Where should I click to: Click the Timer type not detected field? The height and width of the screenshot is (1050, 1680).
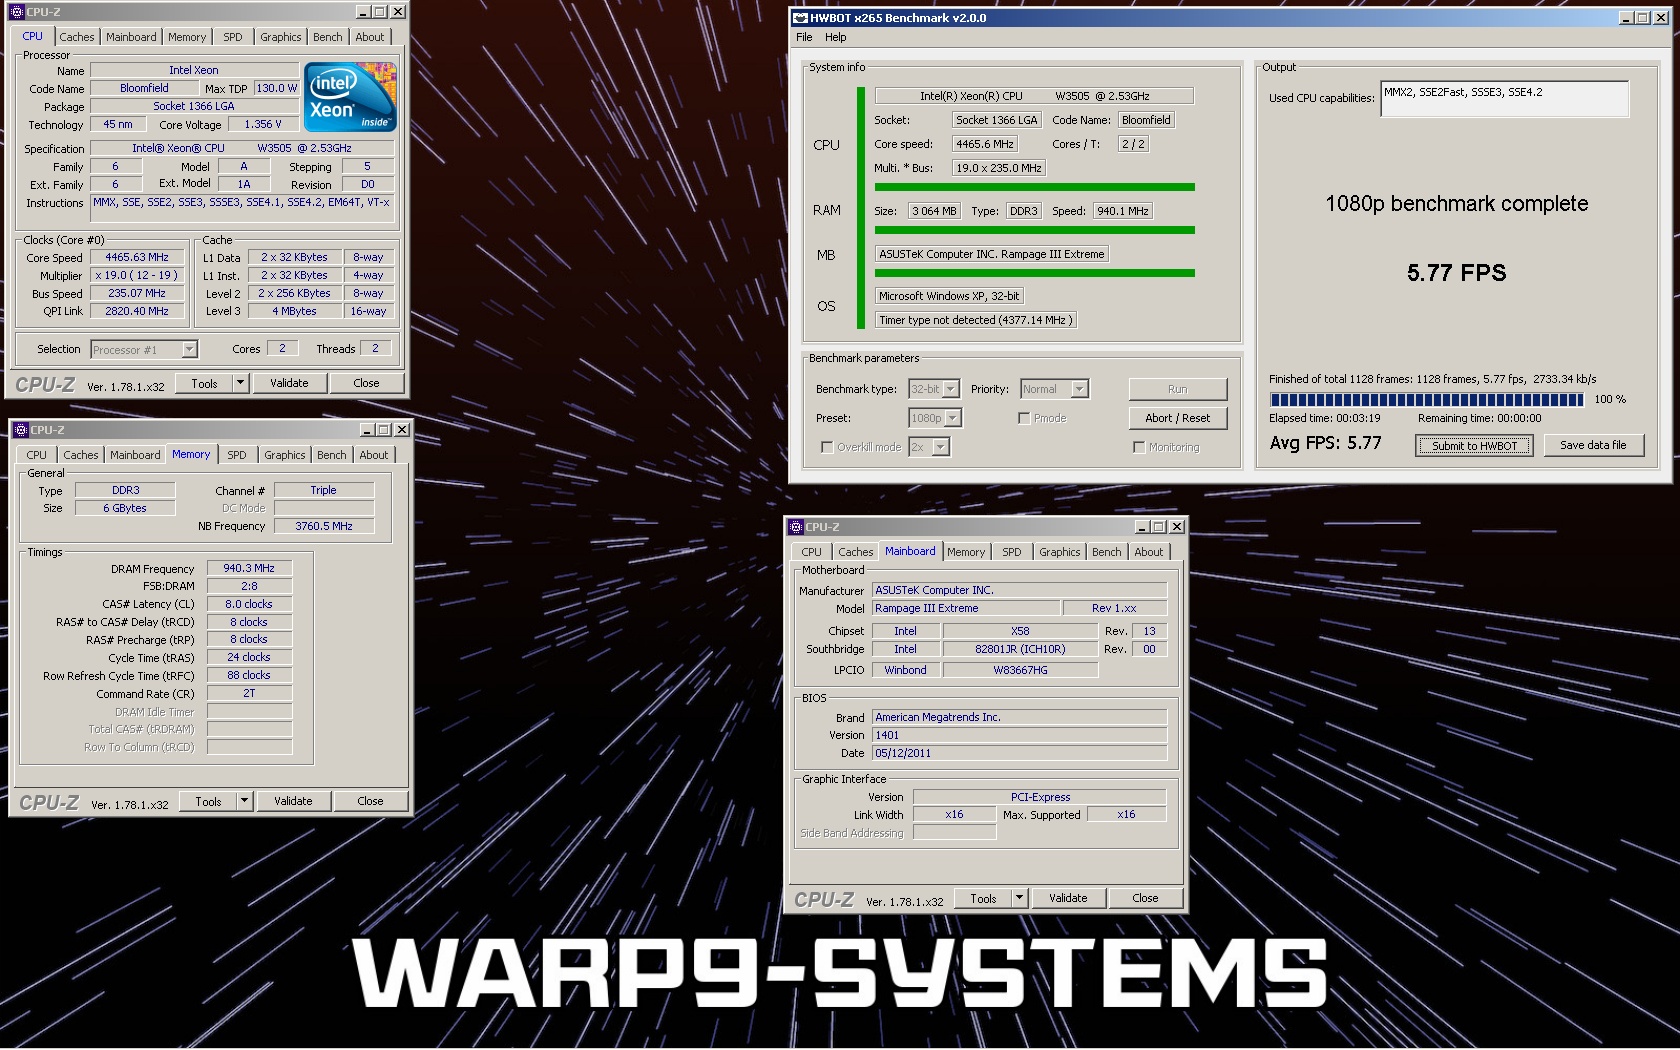coord(976,320)
